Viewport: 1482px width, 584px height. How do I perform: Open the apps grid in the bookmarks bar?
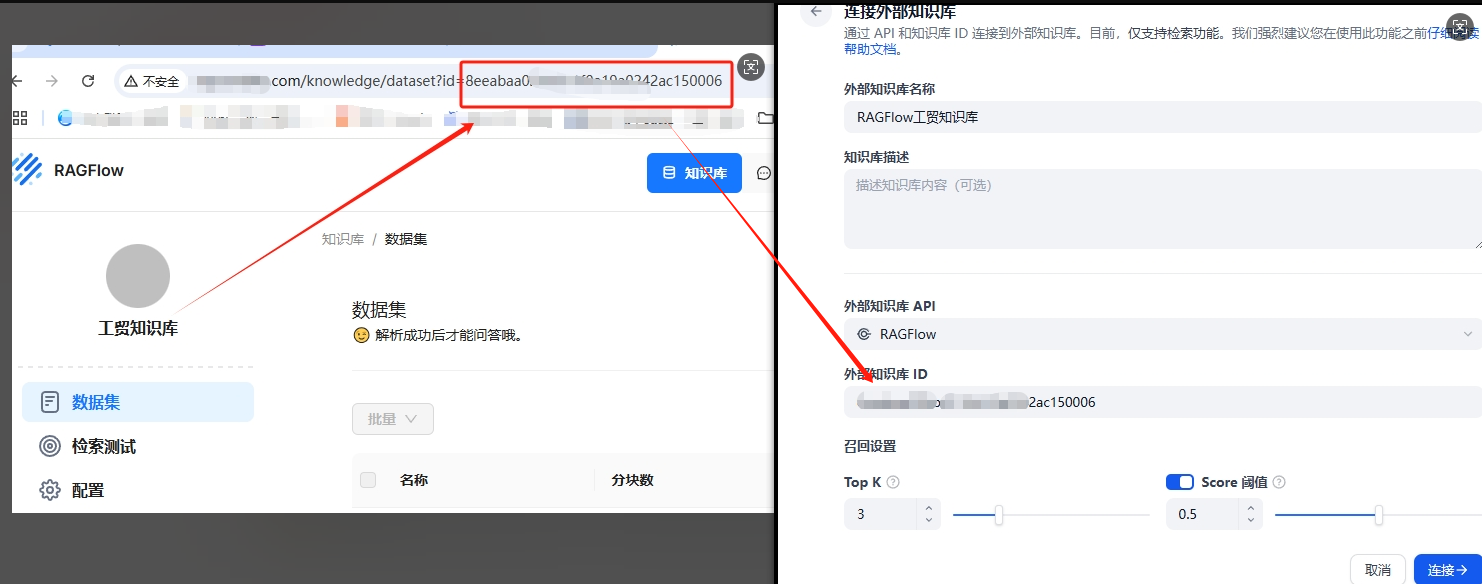tap(20, 118)
